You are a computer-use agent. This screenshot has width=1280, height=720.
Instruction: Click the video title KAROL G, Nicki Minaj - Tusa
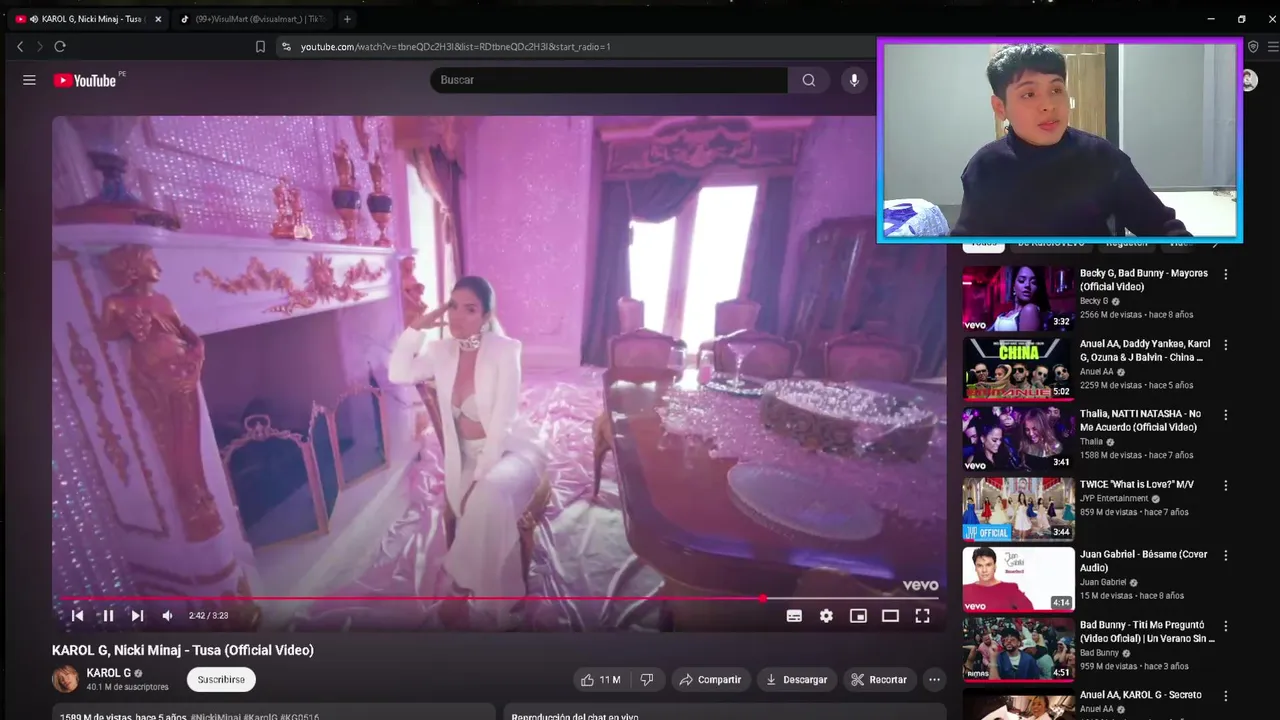(x=183, y=650)
